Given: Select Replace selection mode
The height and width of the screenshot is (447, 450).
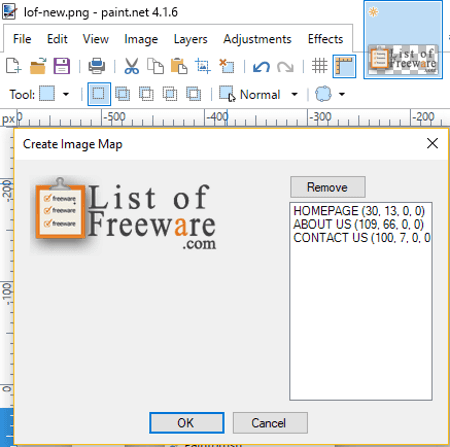Looking at the screenshot, I should pyautogui.click(x=99, y=94).
